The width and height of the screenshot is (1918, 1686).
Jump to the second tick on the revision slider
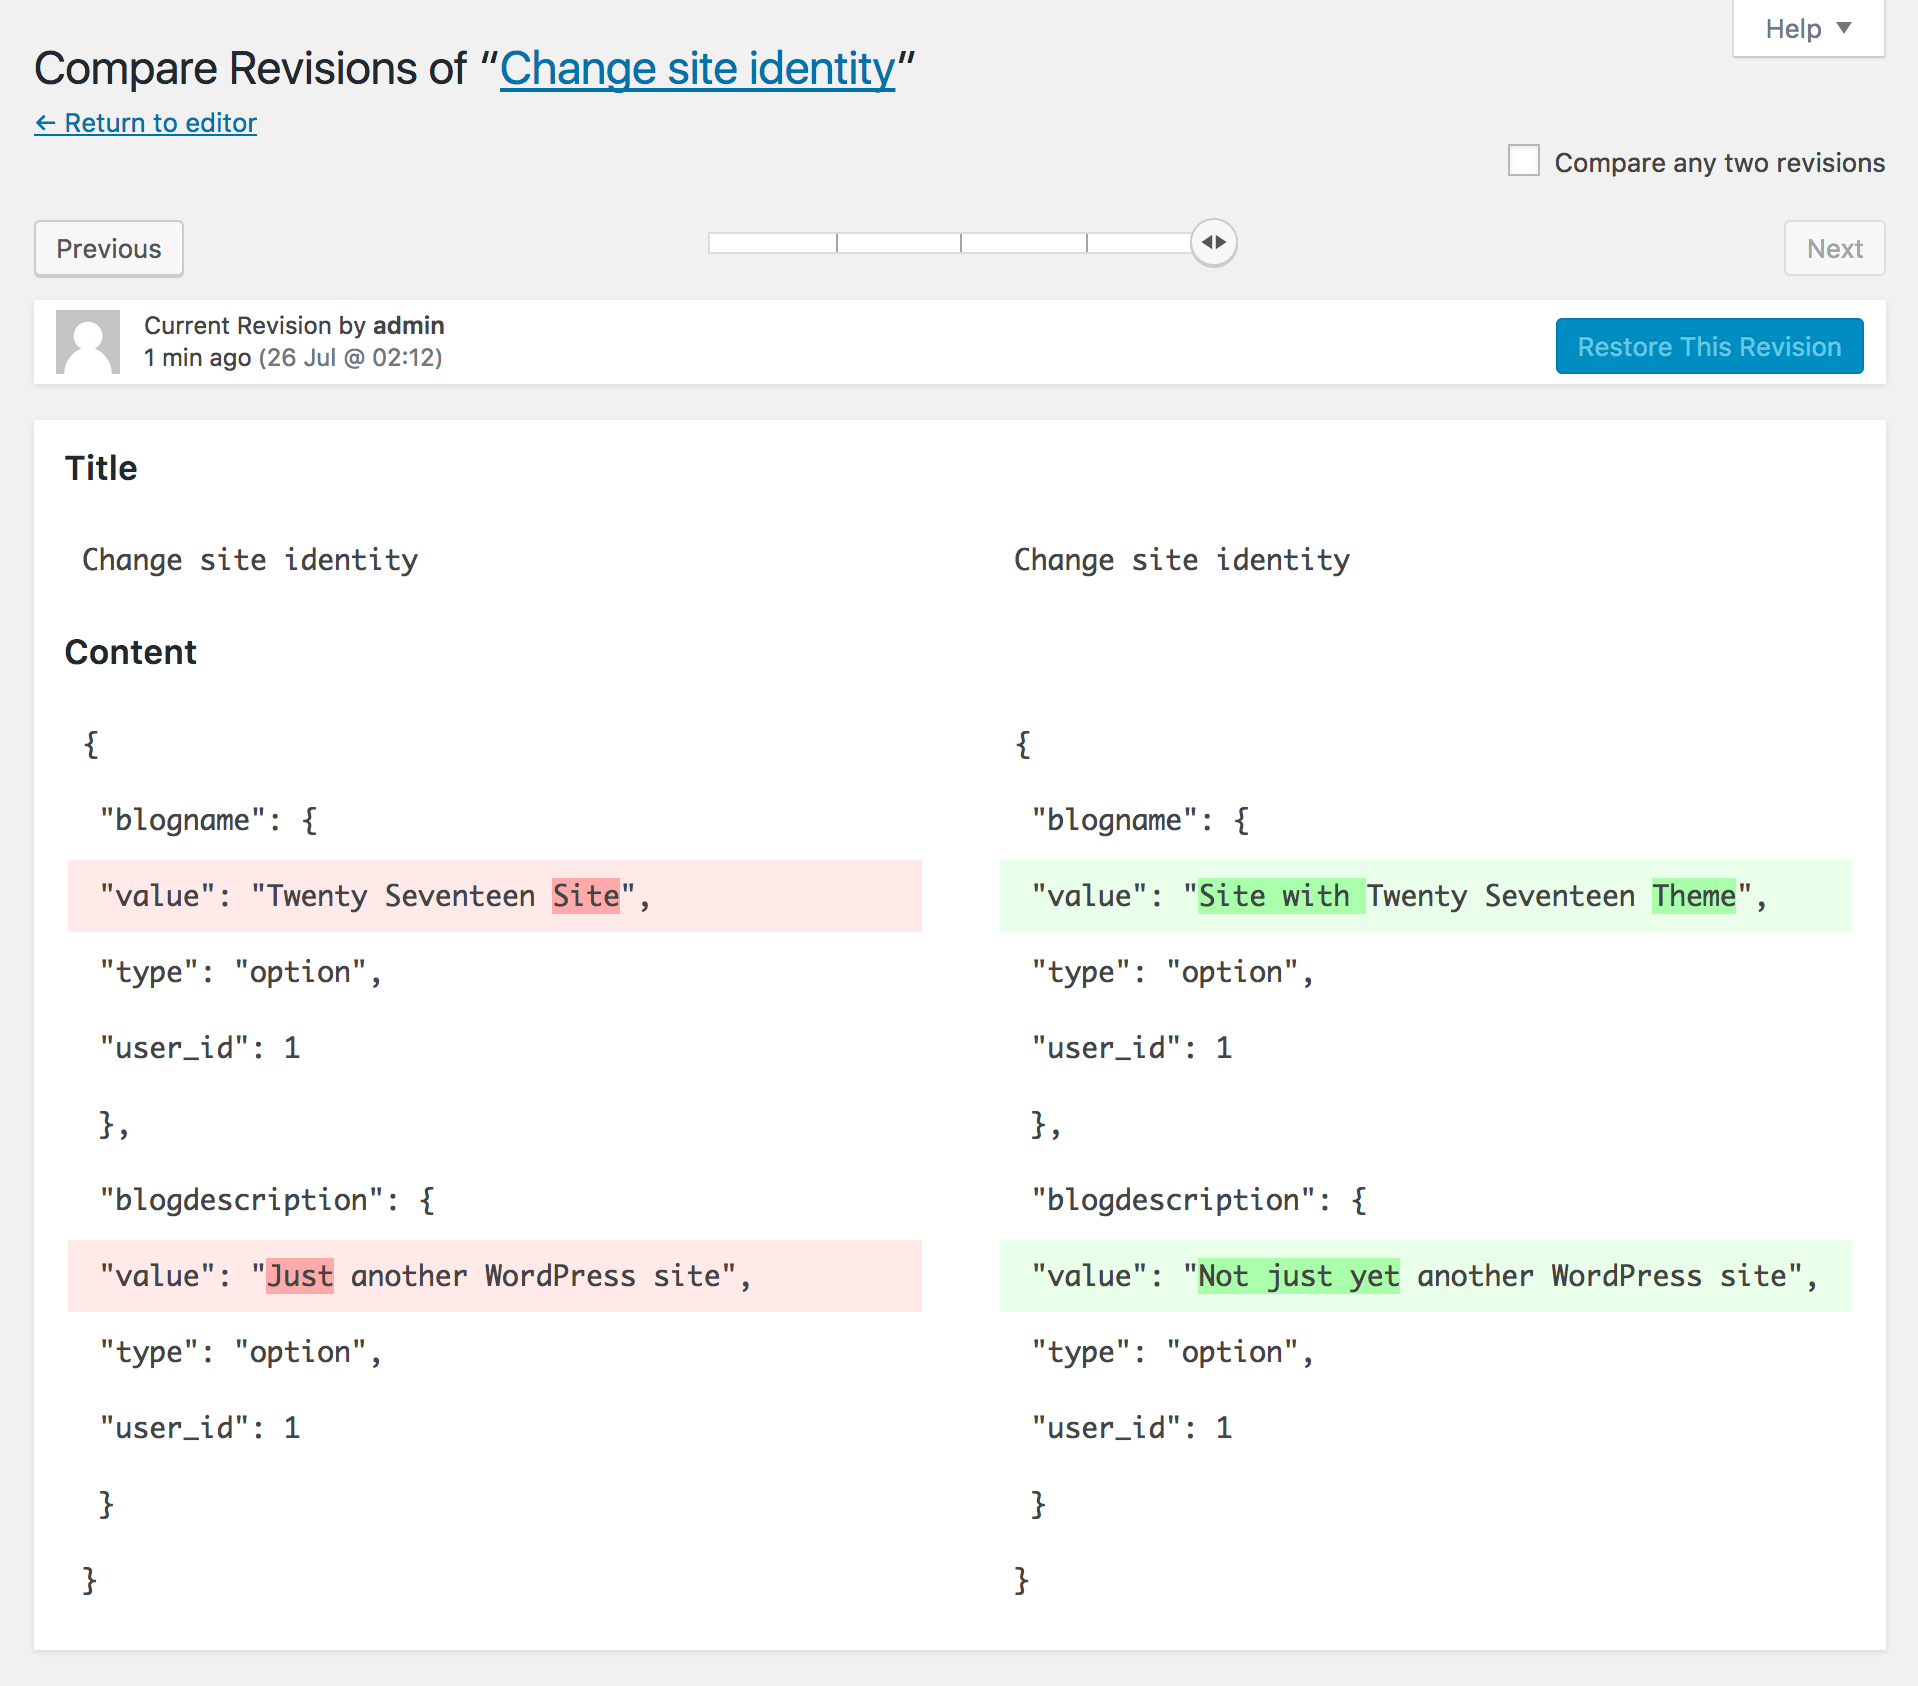(x=961, y=243)
